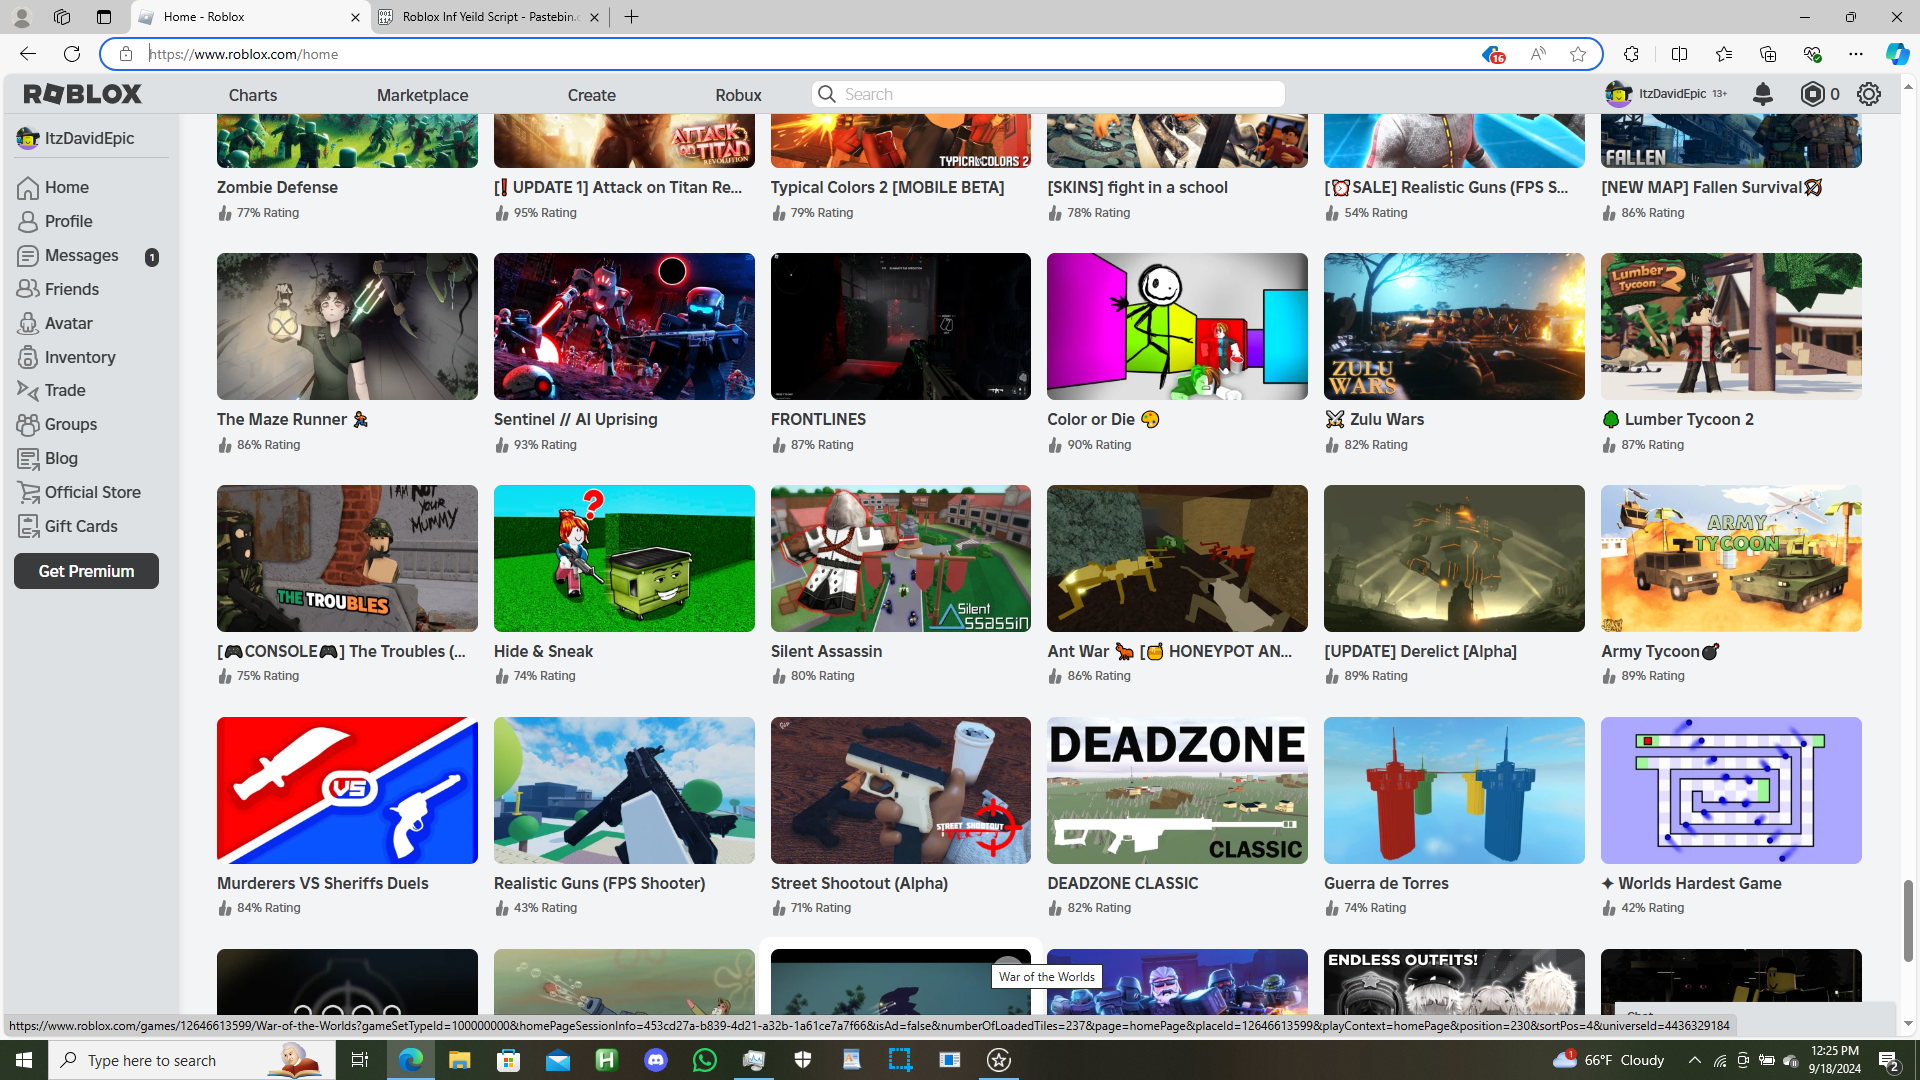Open the Charts navigation item
Image resolution: width=1920 pixels, height=1080 pixels.
253,95
